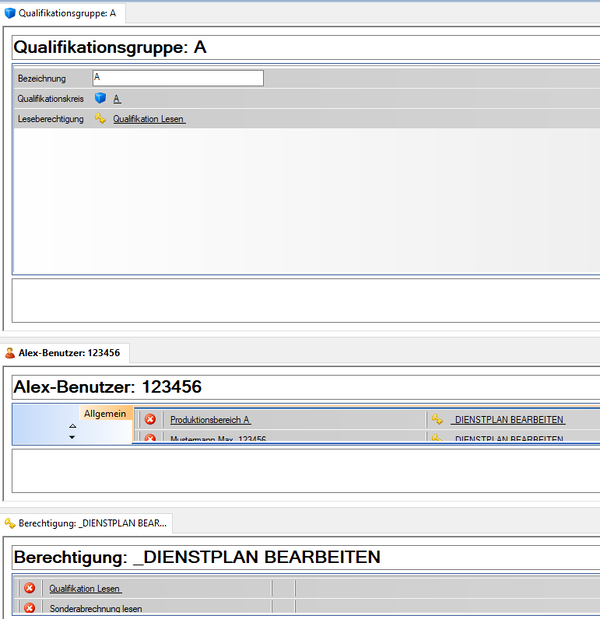Click the second-row key icon in Alex-Benutzer panel
This screenshot has width=600, height=619.
pos(437,438)
